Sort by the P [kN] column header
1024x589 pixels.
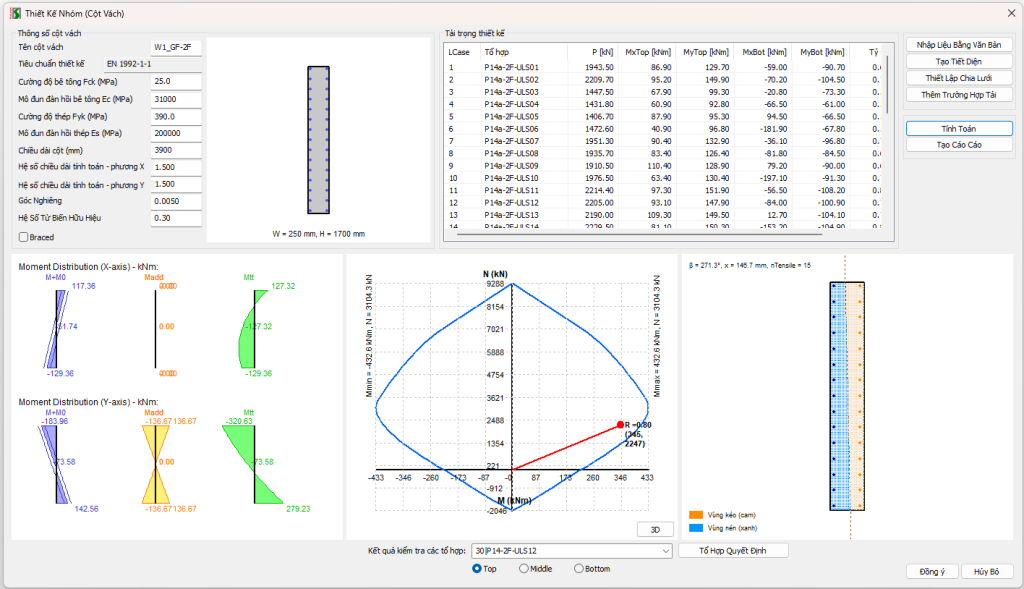point(601,51)
